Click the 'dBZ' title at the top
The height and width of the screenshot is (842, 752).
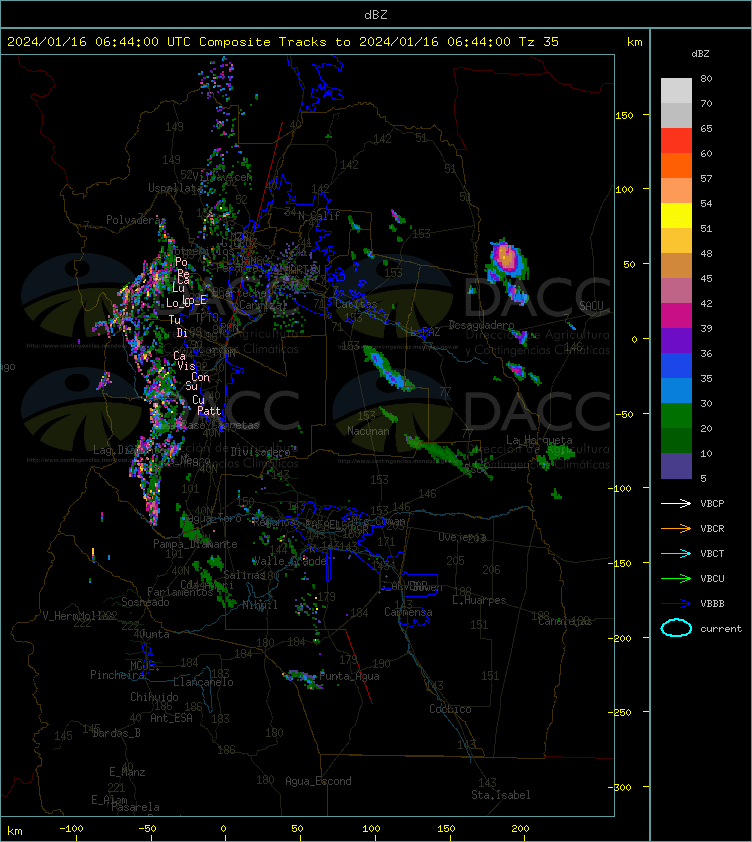pos(375,14)
